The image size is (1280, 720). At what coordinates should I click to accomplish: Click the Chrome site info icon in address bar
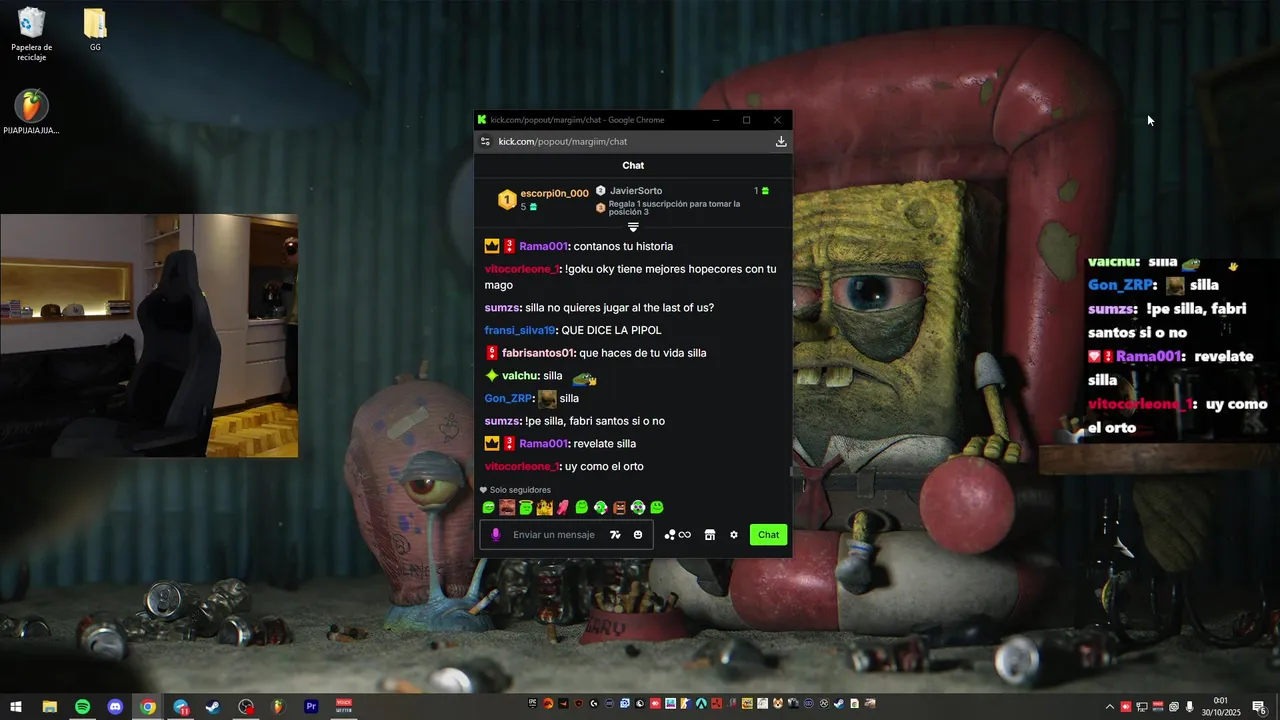[485, 142]
